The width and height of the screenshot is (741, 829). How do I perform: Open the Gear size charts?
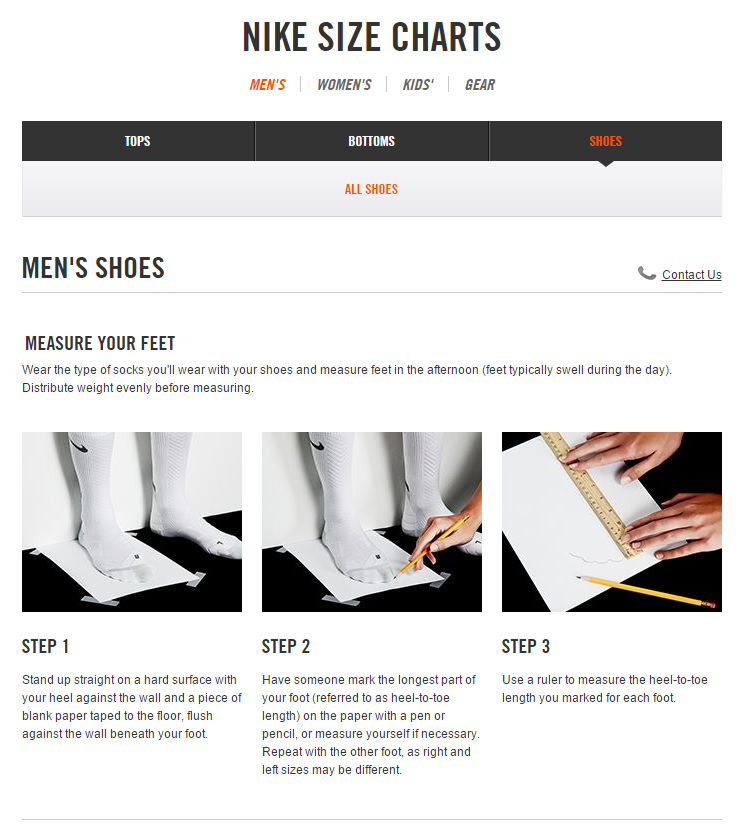[480, 85]
